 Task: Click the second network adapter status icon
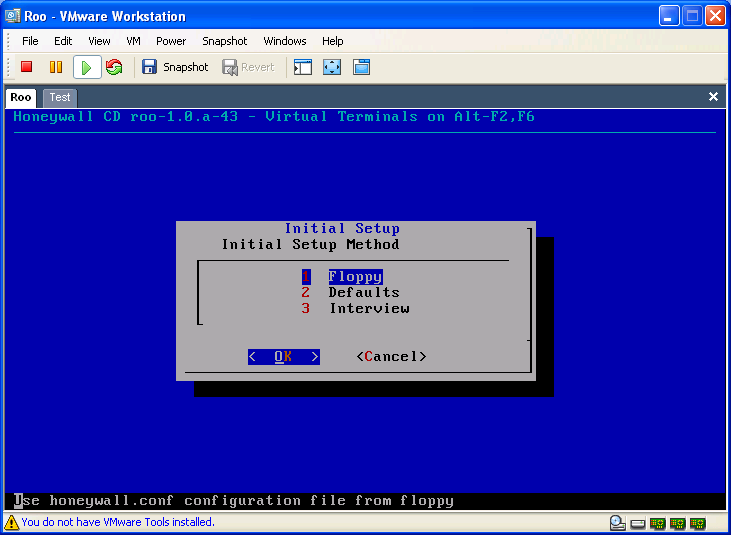point(678,523)
